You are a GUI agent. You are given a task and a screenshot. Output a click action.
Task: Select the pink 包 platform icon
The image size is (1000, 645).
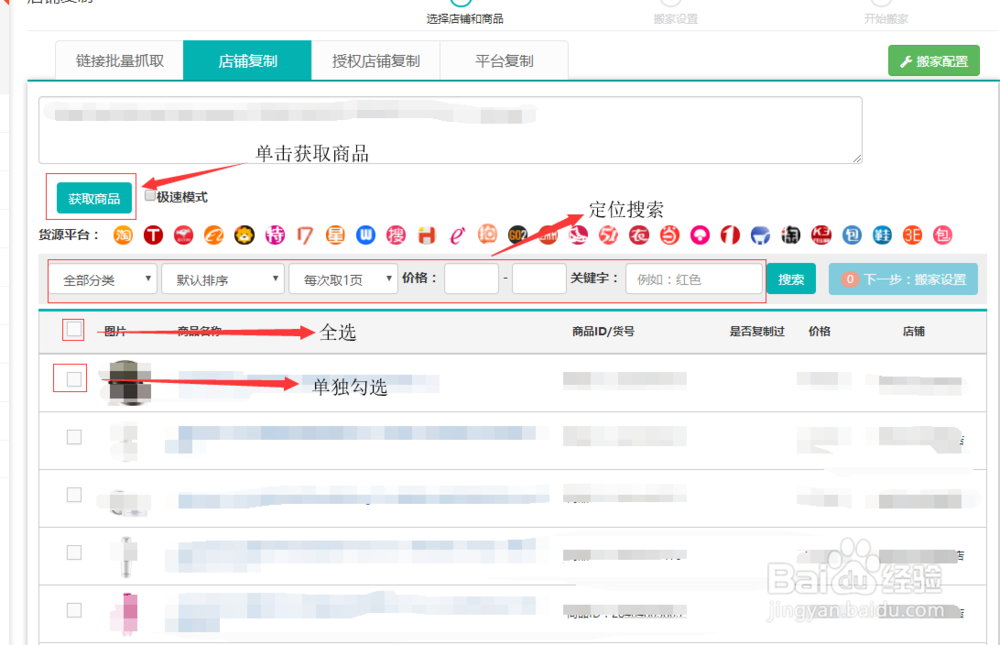point(943,235)
